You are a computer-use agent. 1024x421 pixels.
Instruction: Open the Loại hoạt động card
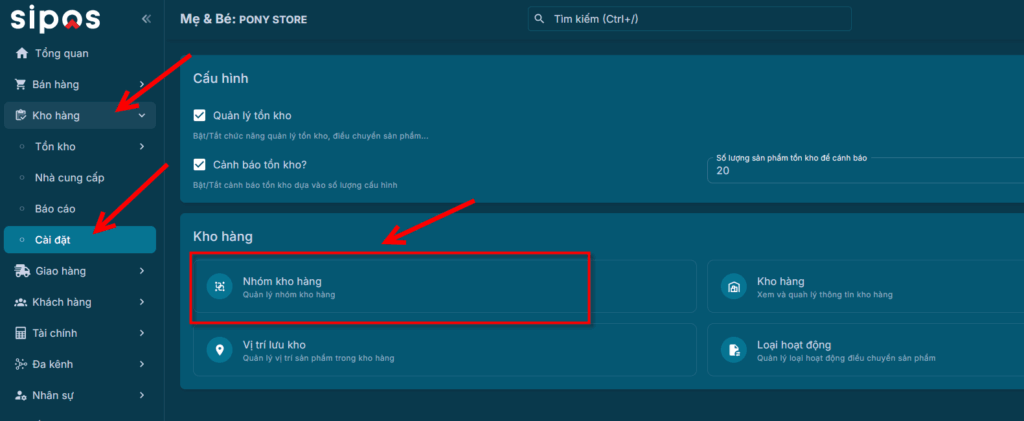pos(865,350)
